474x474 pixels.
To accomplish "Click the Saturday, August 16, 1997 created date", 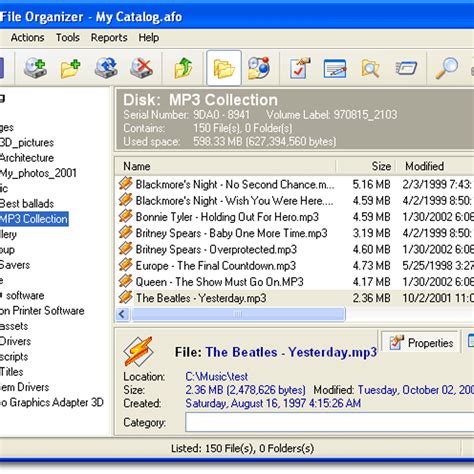I will pos(273,403).
